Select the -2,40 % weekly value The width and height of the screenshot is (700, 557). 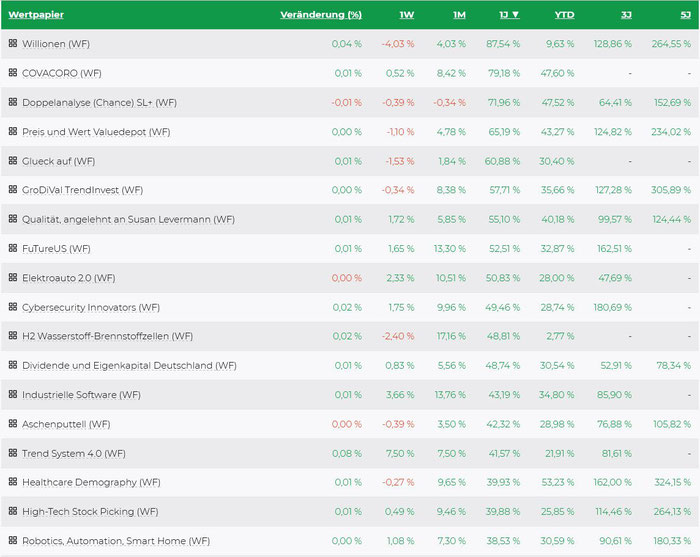click(398, 336)
